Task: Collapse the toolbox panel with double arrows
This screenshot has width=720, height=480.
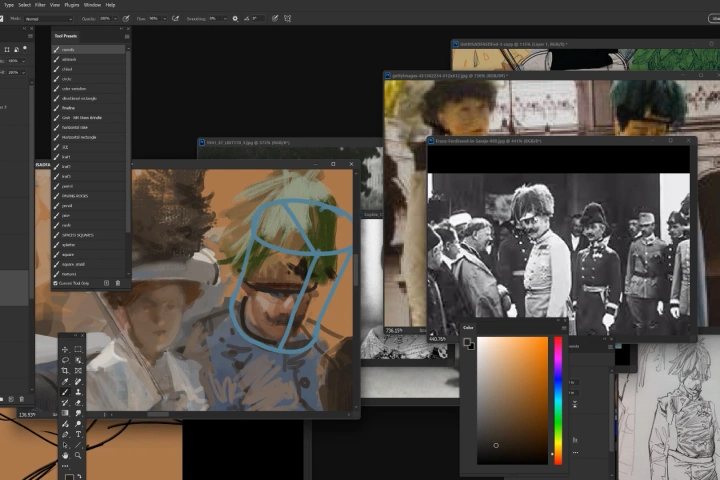Action: pyautogui.click(x=76, y=335)
